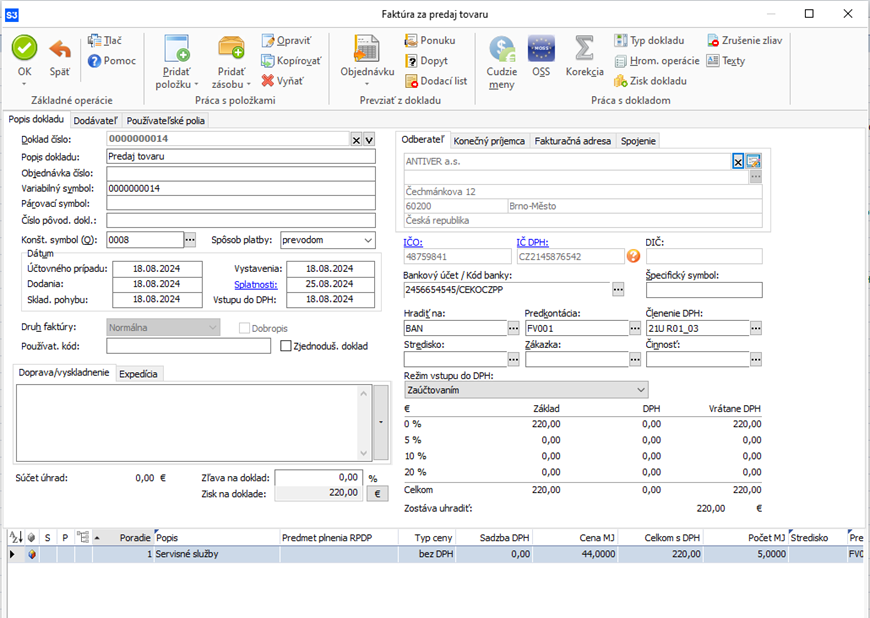Open the Cudzie meny currency icon
Viewport: 870px width, 618px height.
coord(502,50)
